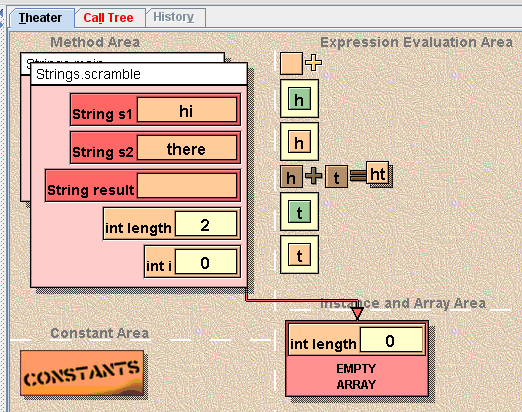Image resolution: width=522 pixels, height=412 pixels.
Task: Click the 'ht' result value box
Action: [x=378, y=173]
